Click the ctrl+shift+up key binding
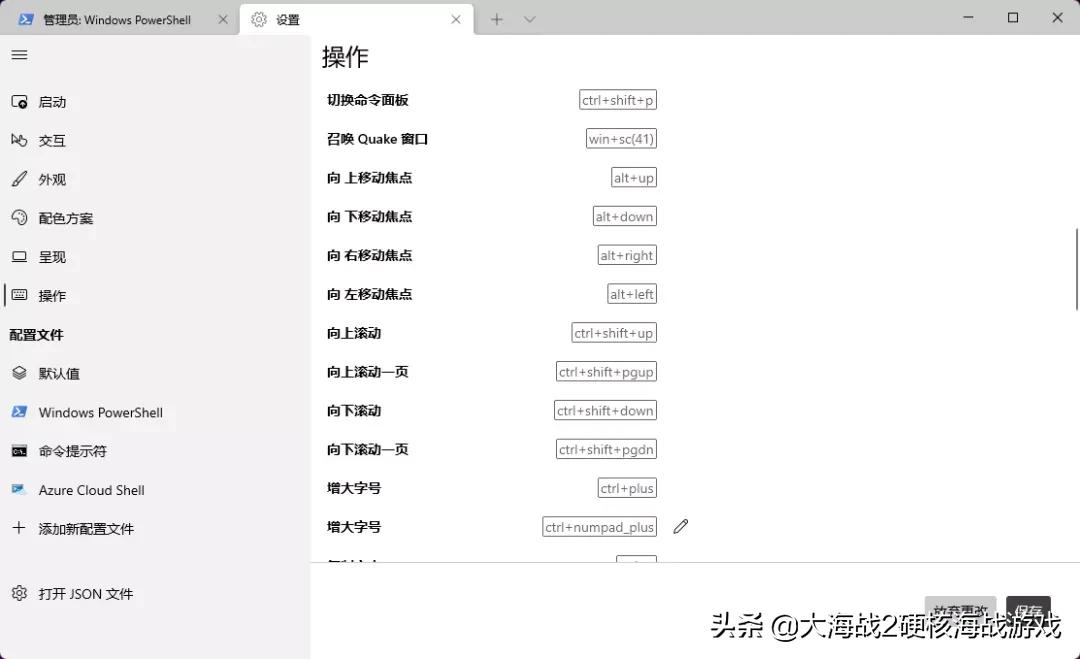Screen dimensions: 1080x659 [614, 333]
